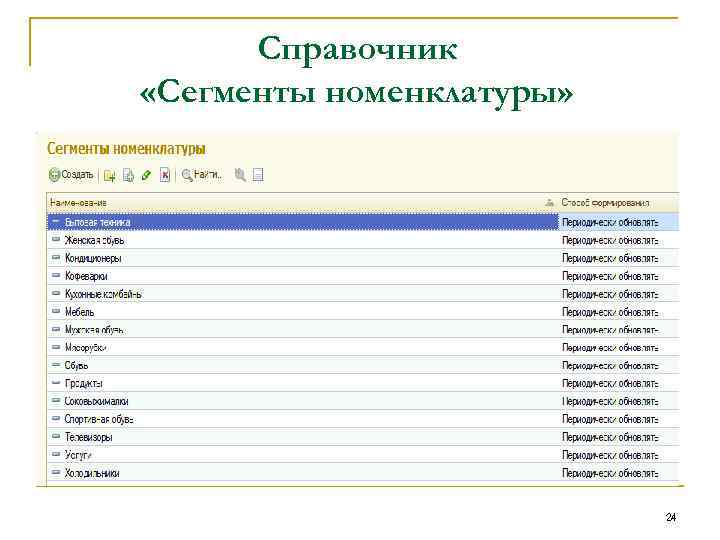
Task: Select the Продукты row
Action: pyautogui.click(x=363, y=383)
